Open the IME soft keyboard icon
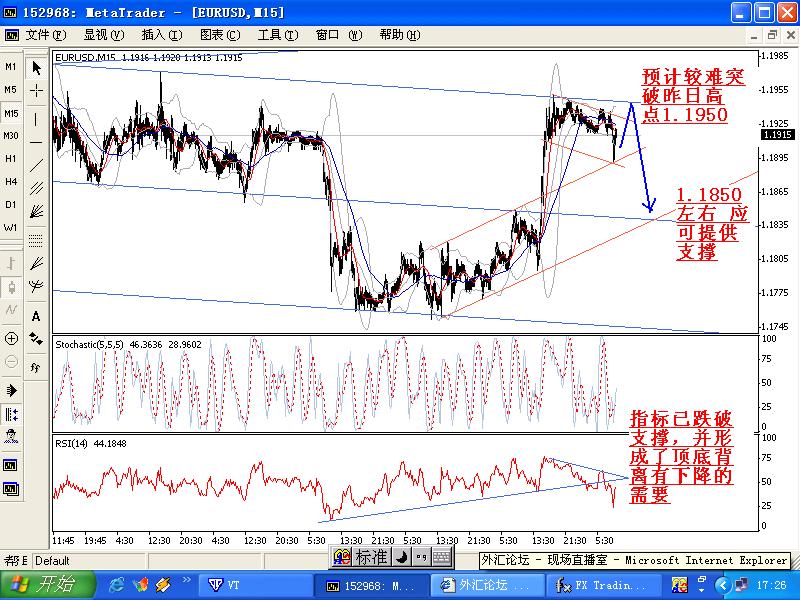The width and height of the screenshot is (800, 600). [442, 557]
